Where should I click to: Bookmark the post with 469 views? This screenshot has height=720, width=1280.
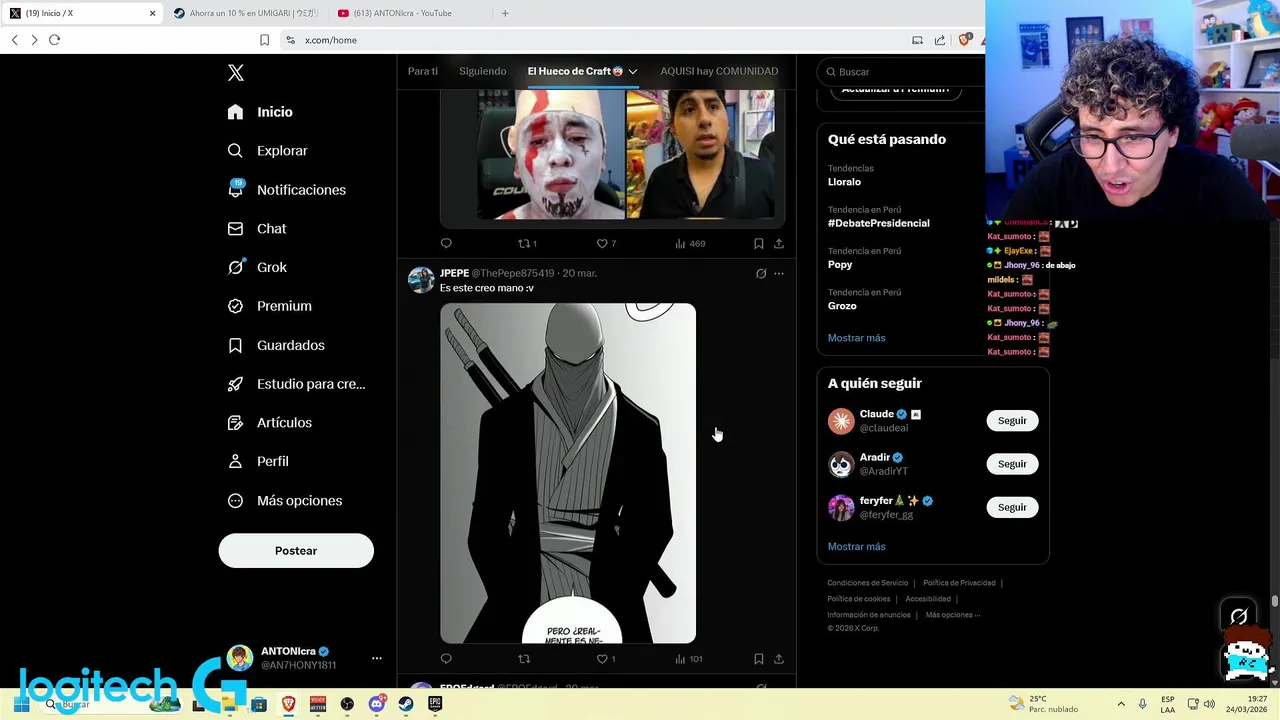tap(758, 243)
